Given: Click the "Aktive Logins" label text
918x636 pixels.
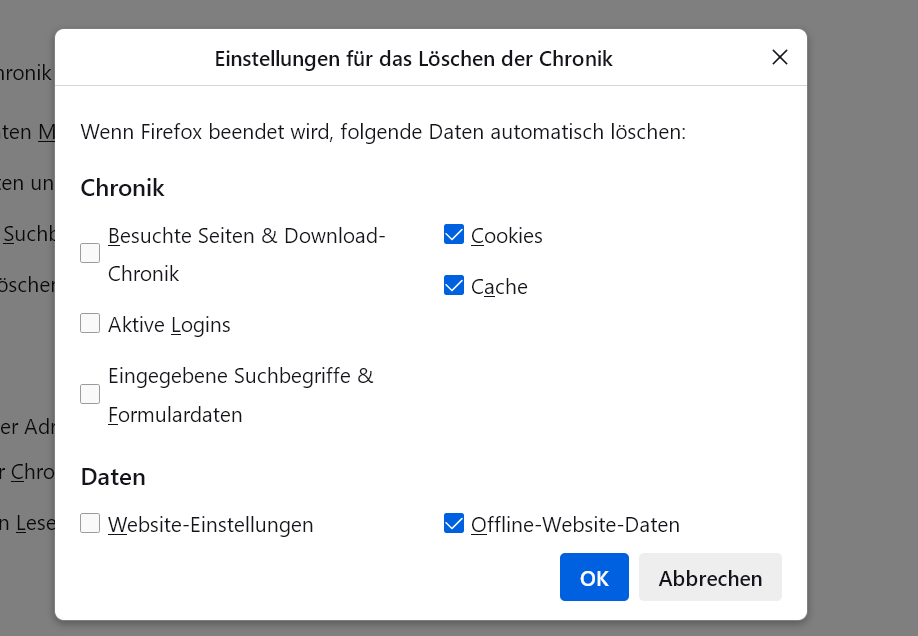Looking at the screenshot, I should click(x=169, y=325).
